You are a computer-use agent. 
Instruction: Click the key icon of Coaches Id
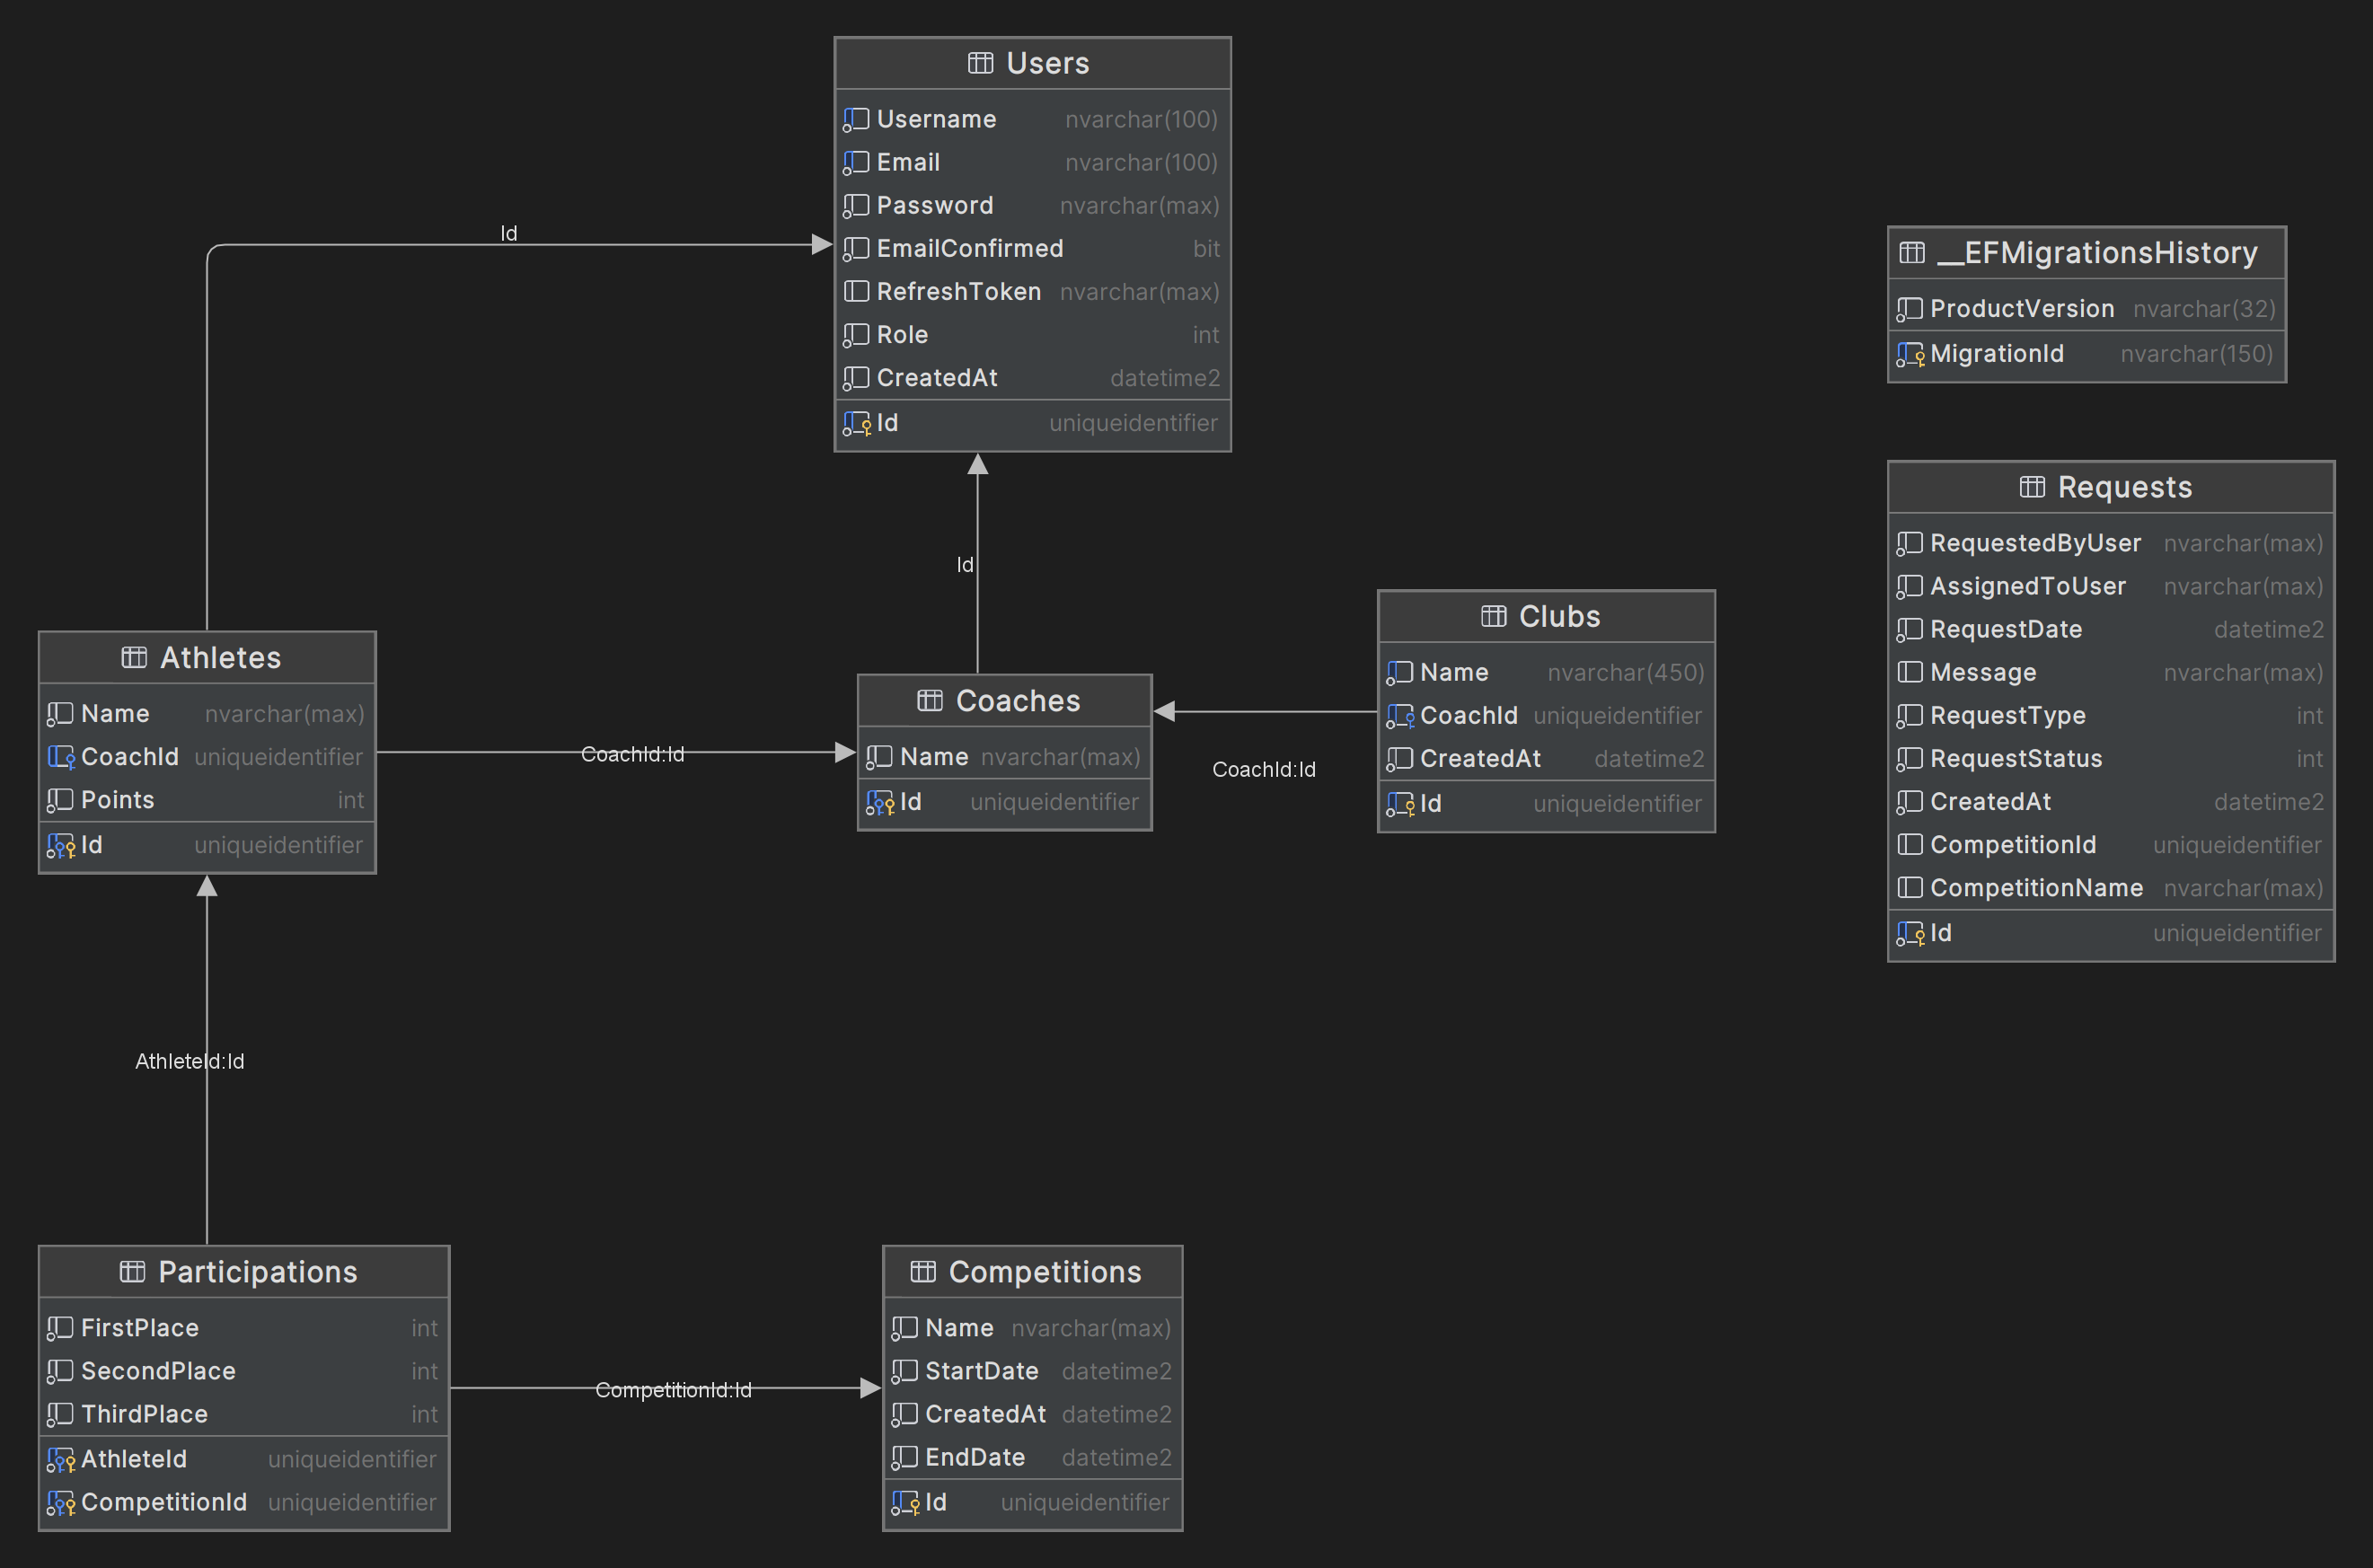tap(880, 802)
